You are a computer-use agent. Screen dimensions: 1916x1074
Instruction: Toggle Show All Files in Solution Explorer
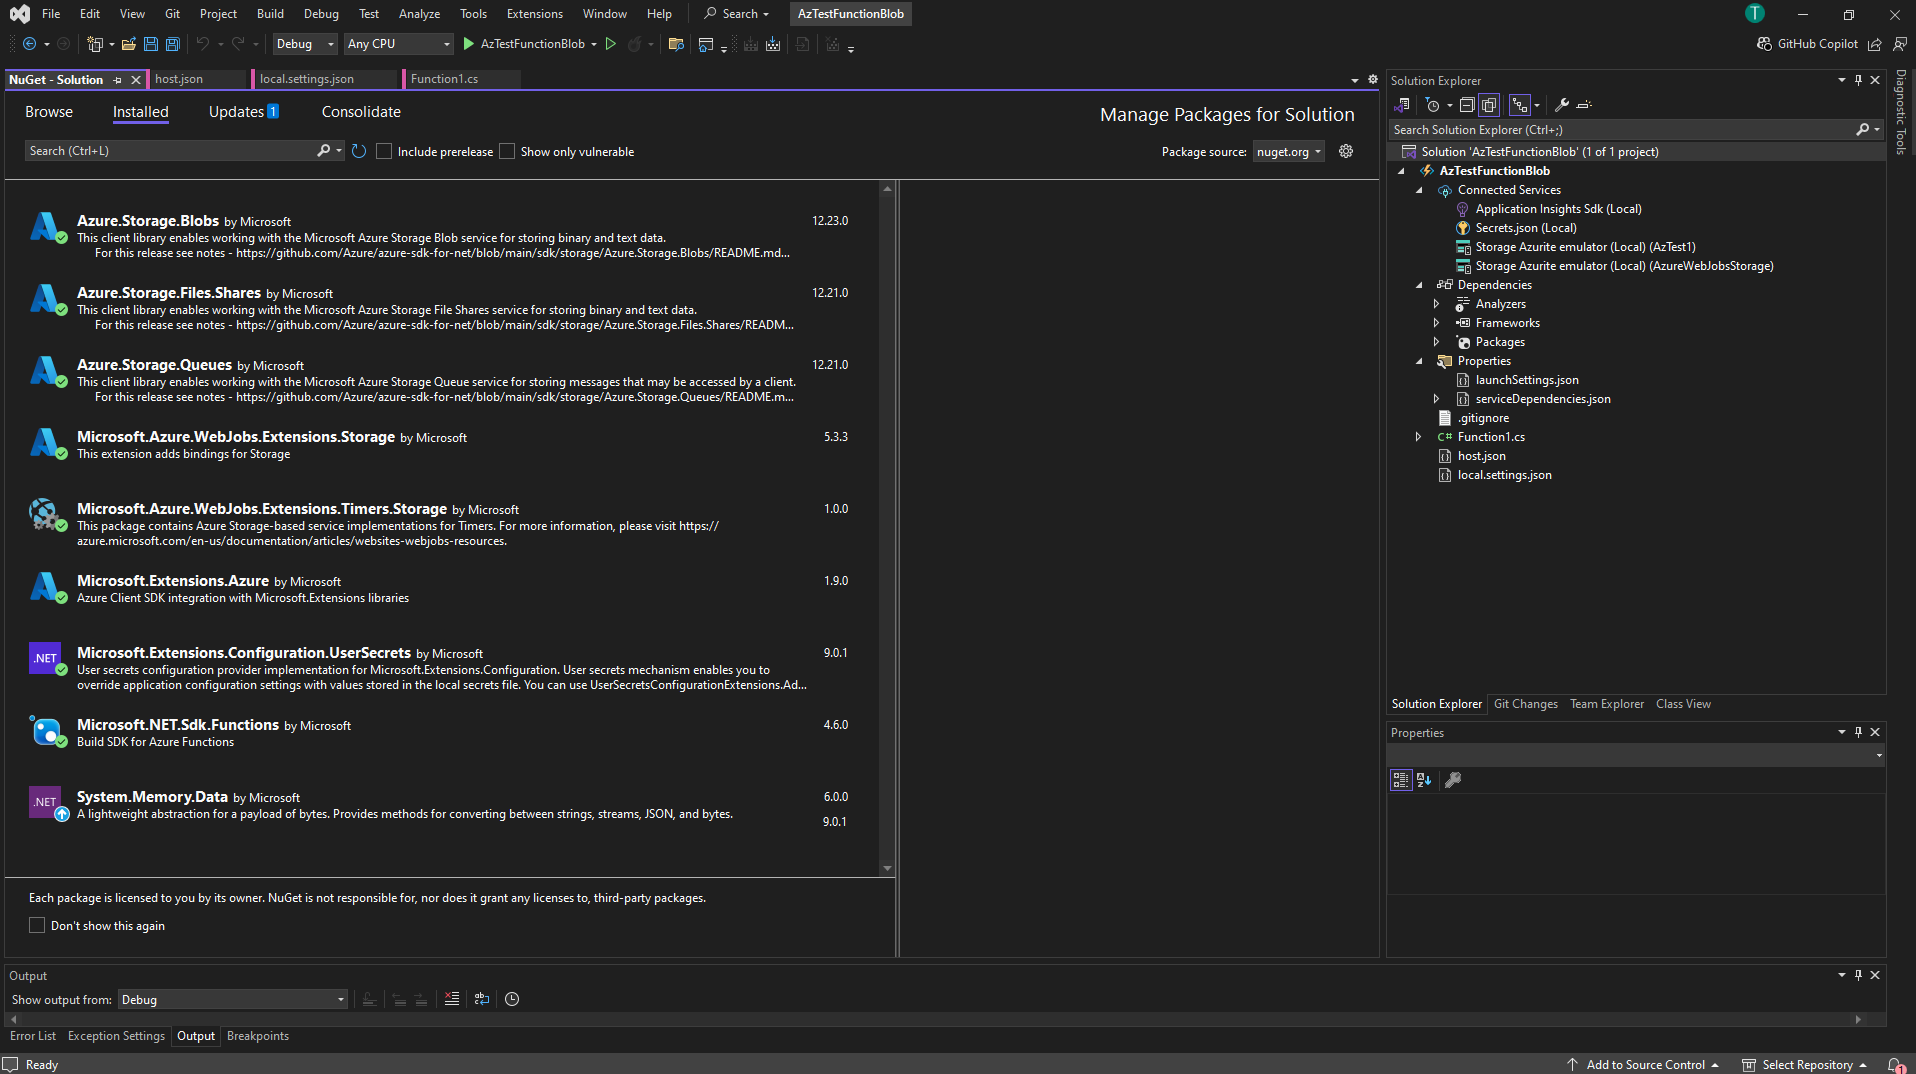pyautogui.click(x=1489, y=105)
